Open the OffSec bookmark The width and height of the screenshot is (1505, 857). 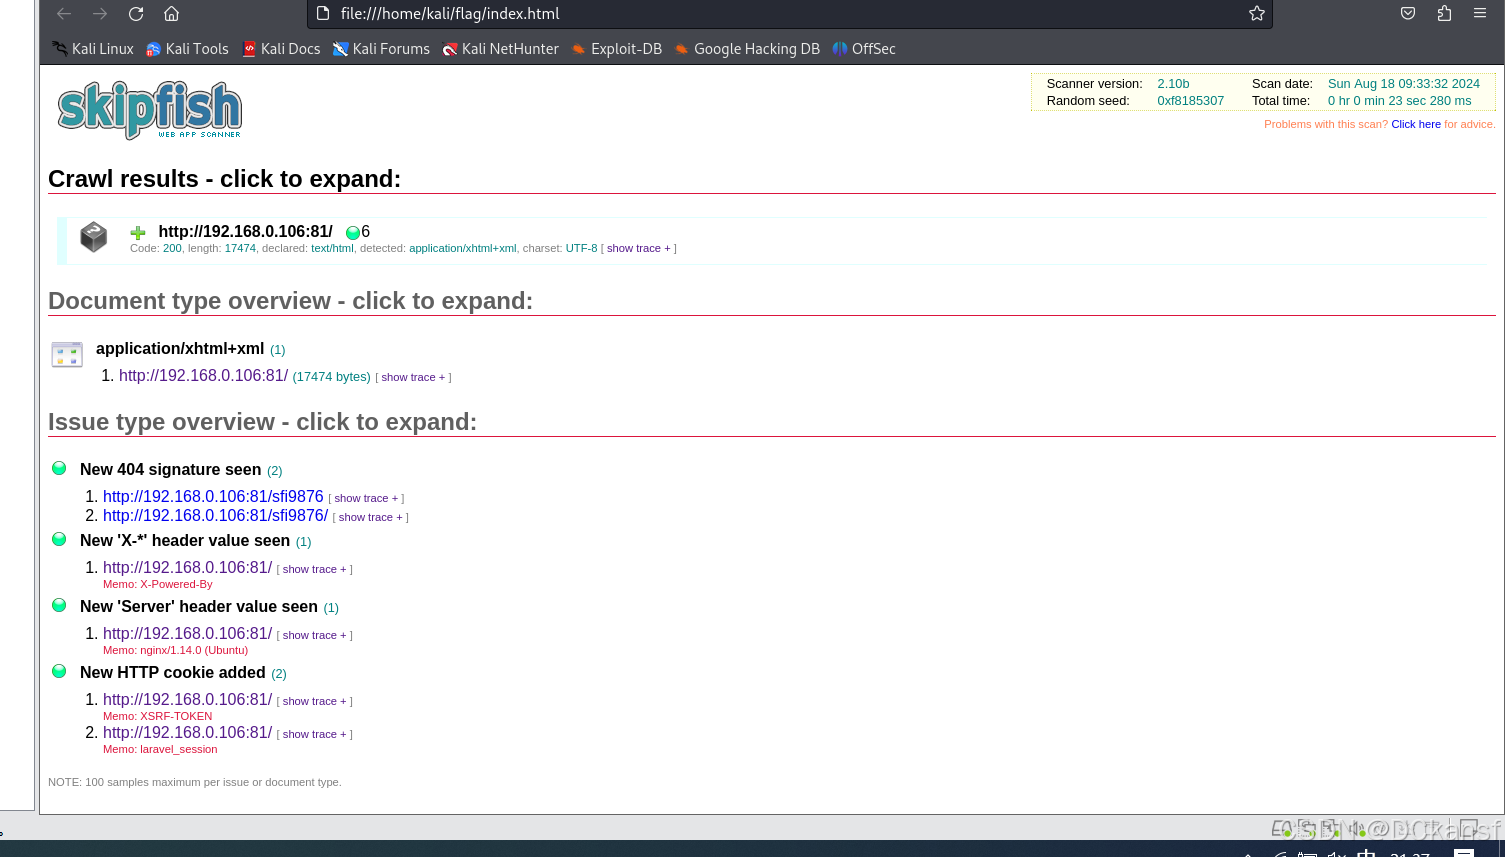pyautogui.click(x=864, y=49)
